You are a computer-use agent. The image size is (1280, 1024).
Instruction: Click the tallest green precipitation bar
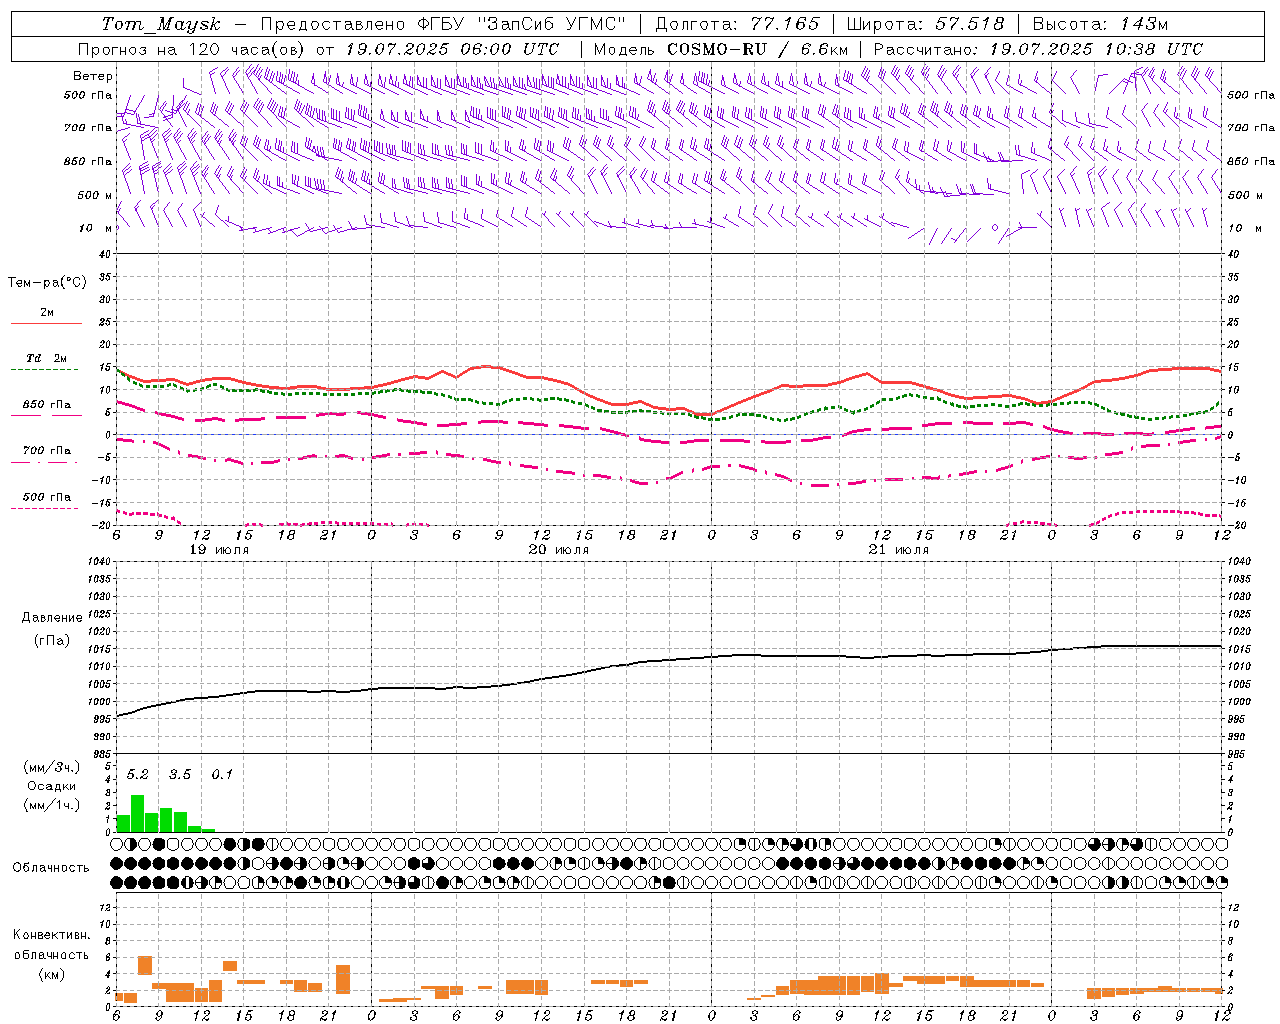pos(138,813)
